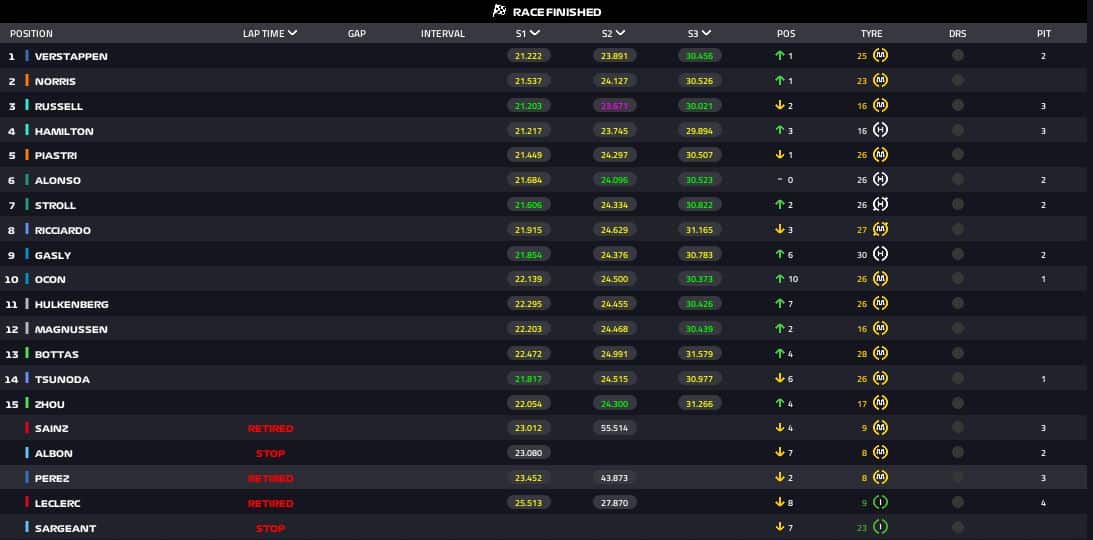This screenshot has height=540, width=1093.
Task: Select driver name Verstappen
Action: pyautogui.click(x=71, y=56)
